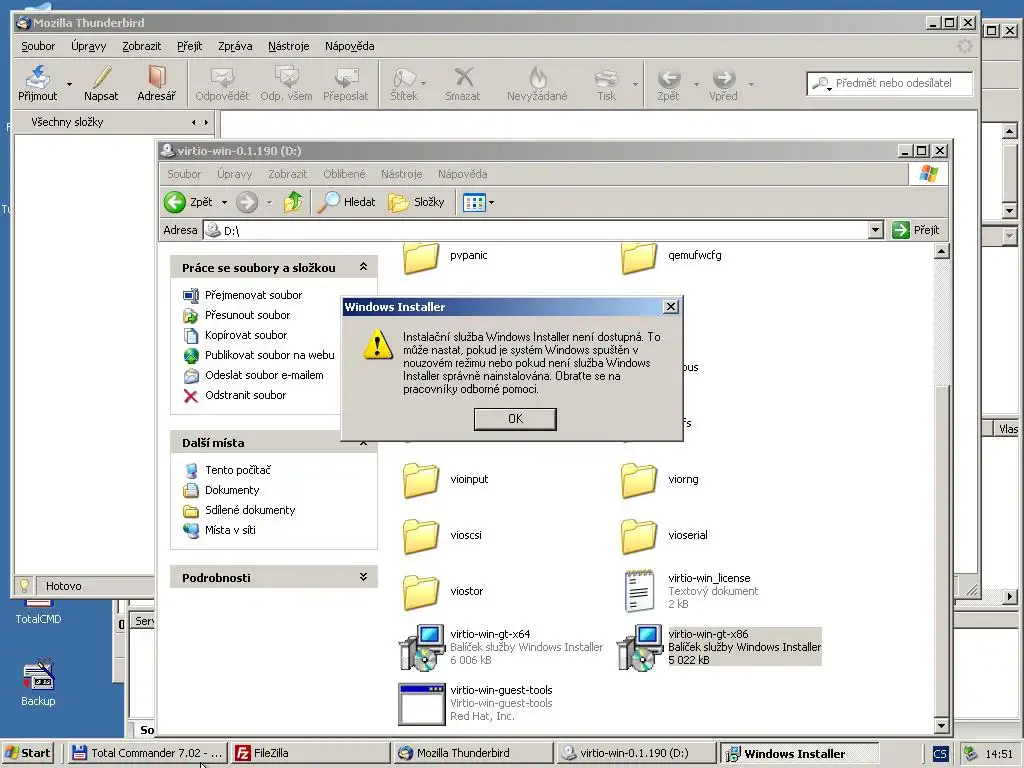
Task: Expand the Podrobnosti panel
Action: [363, 577]
